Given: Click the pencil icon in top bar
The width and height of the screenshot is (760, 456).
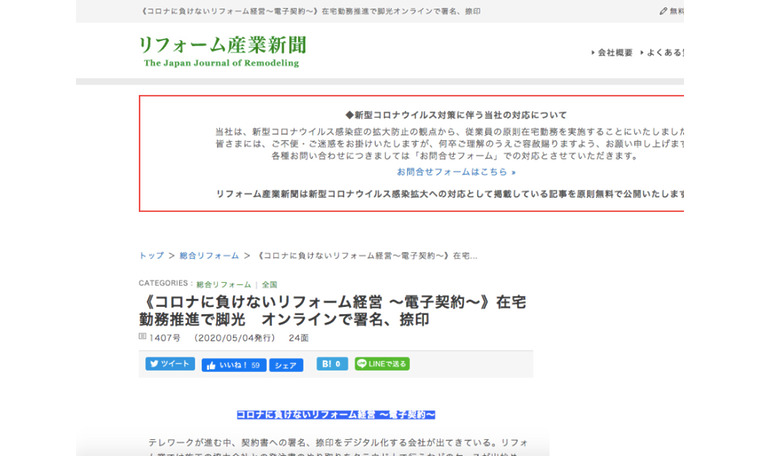Looking at the screenshot, I should tap(663, 11).
